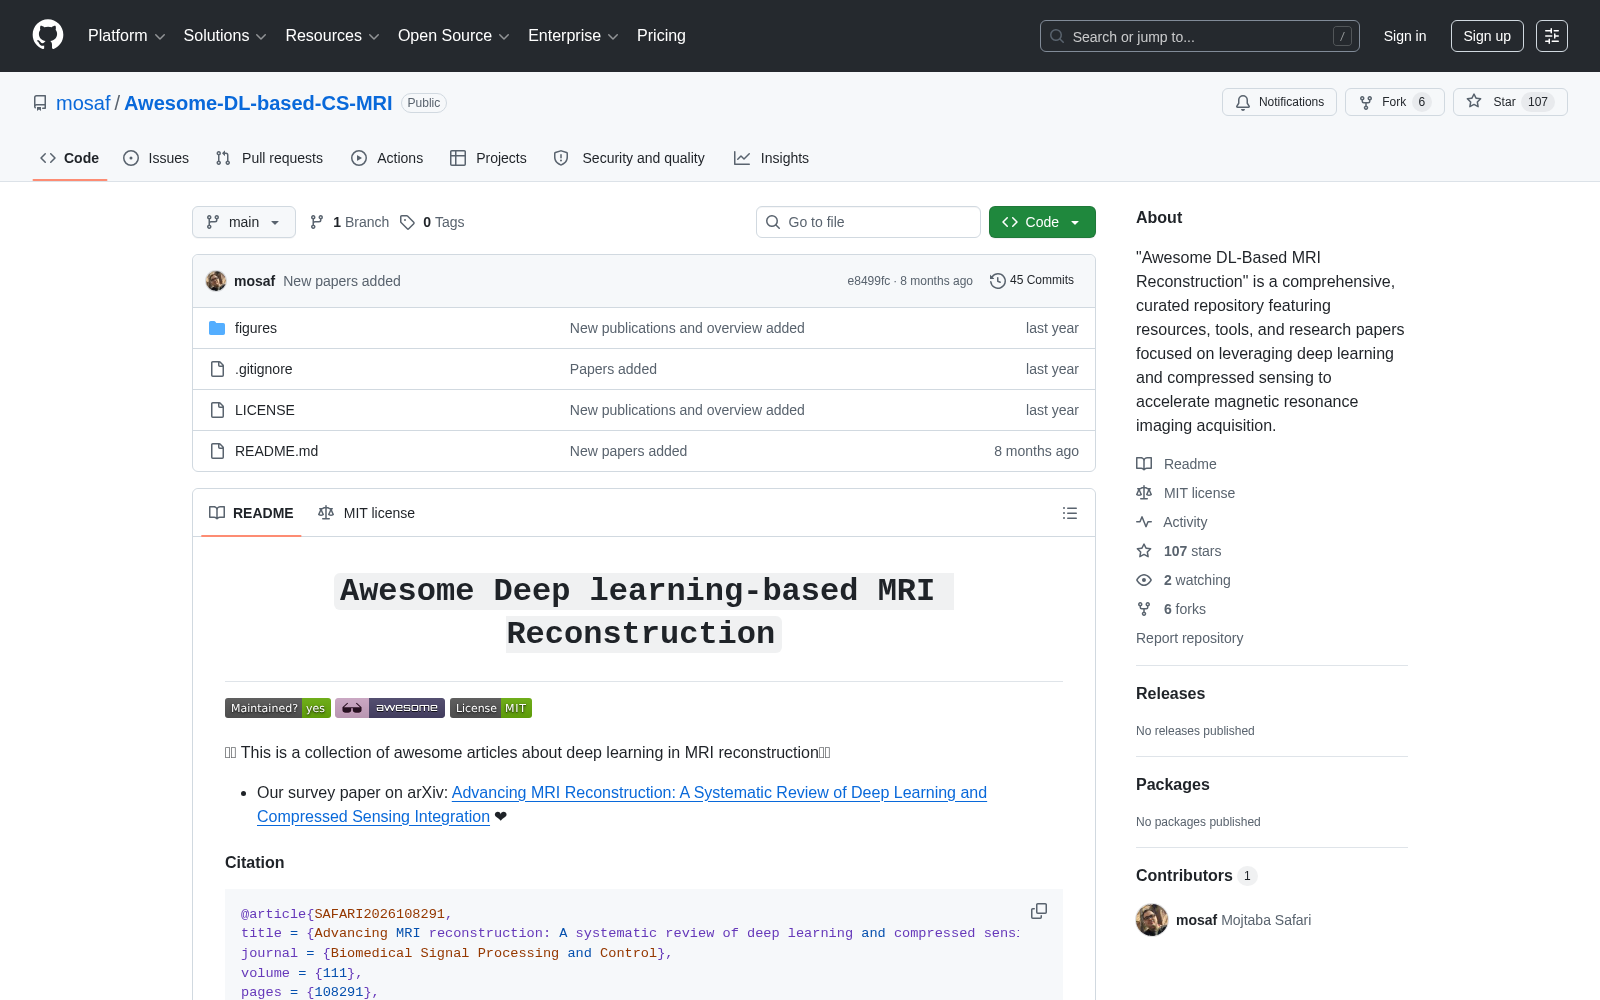This screenshot has width=1600, height=1000.
Task: Open the README.md file
Action: tap(276, 451)
